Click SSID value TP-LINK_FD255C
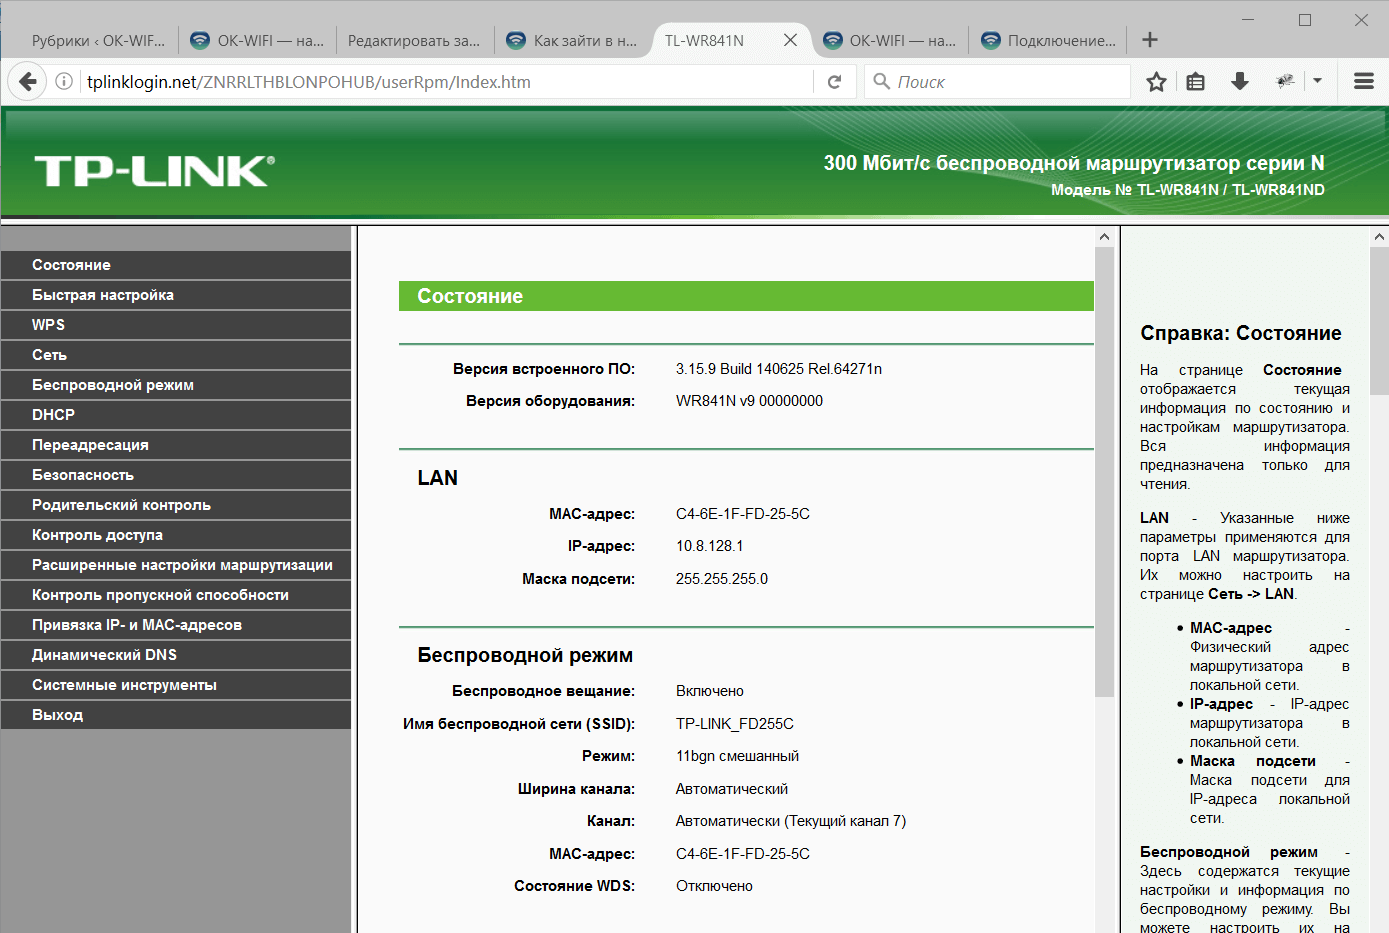Image resolution: width=1389 pixels, height=933 pixels. [x=735, y=724]
